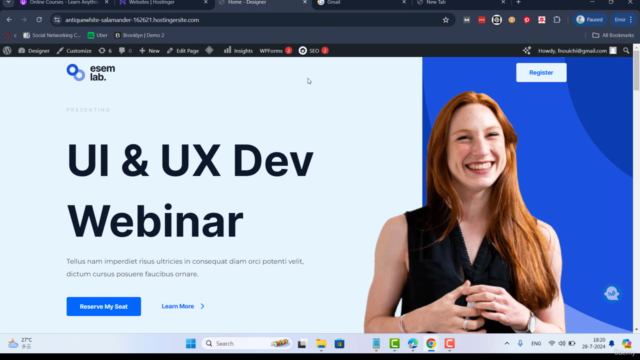Open the SEO menu with 2 notifications
640x360 pixels.
click(313, 51)
